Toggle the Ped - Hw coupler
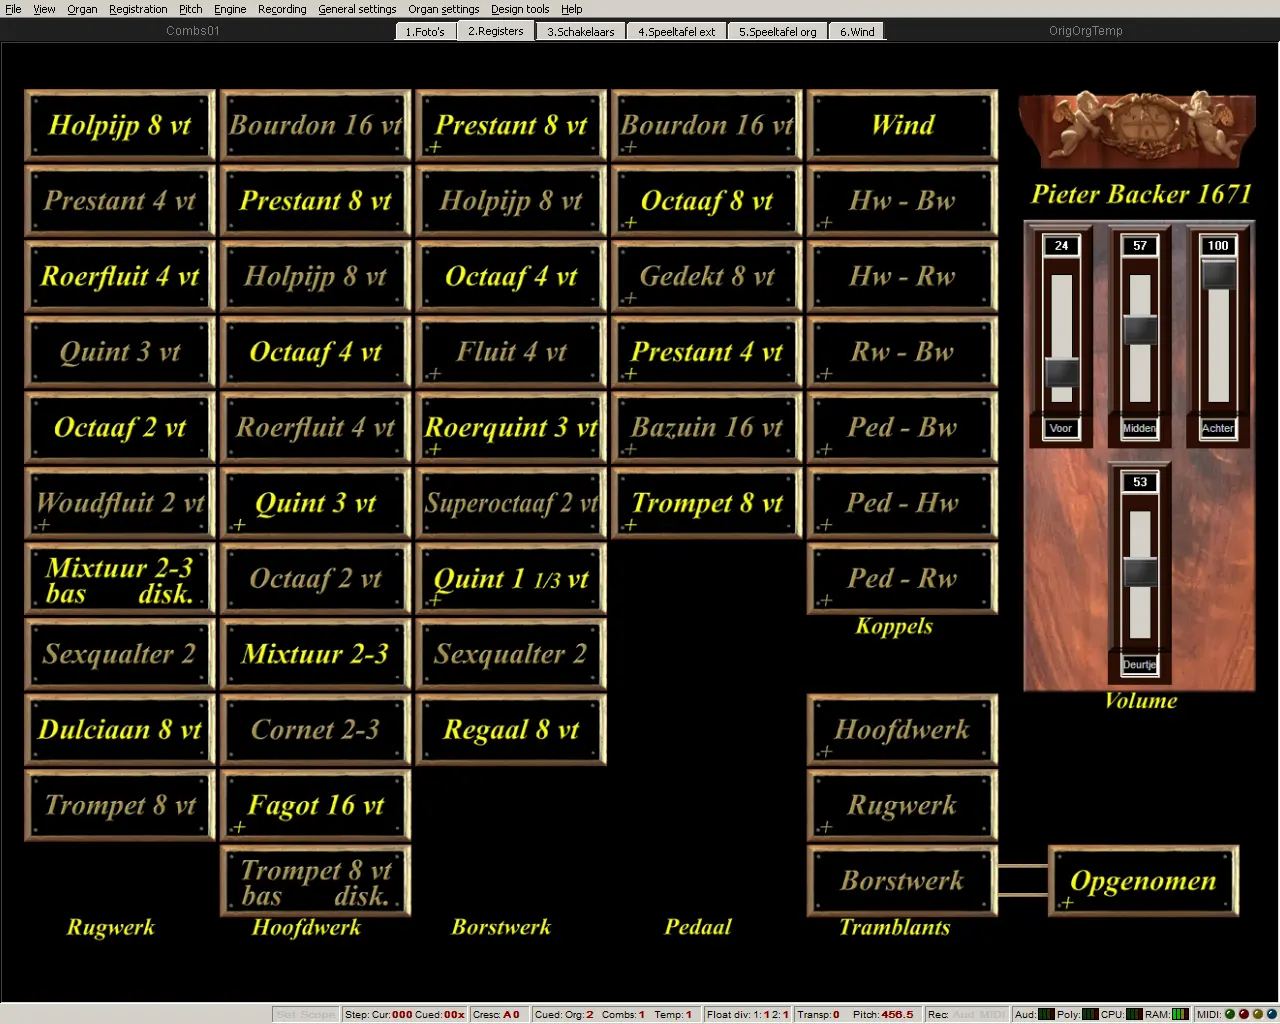 (902, 503)
